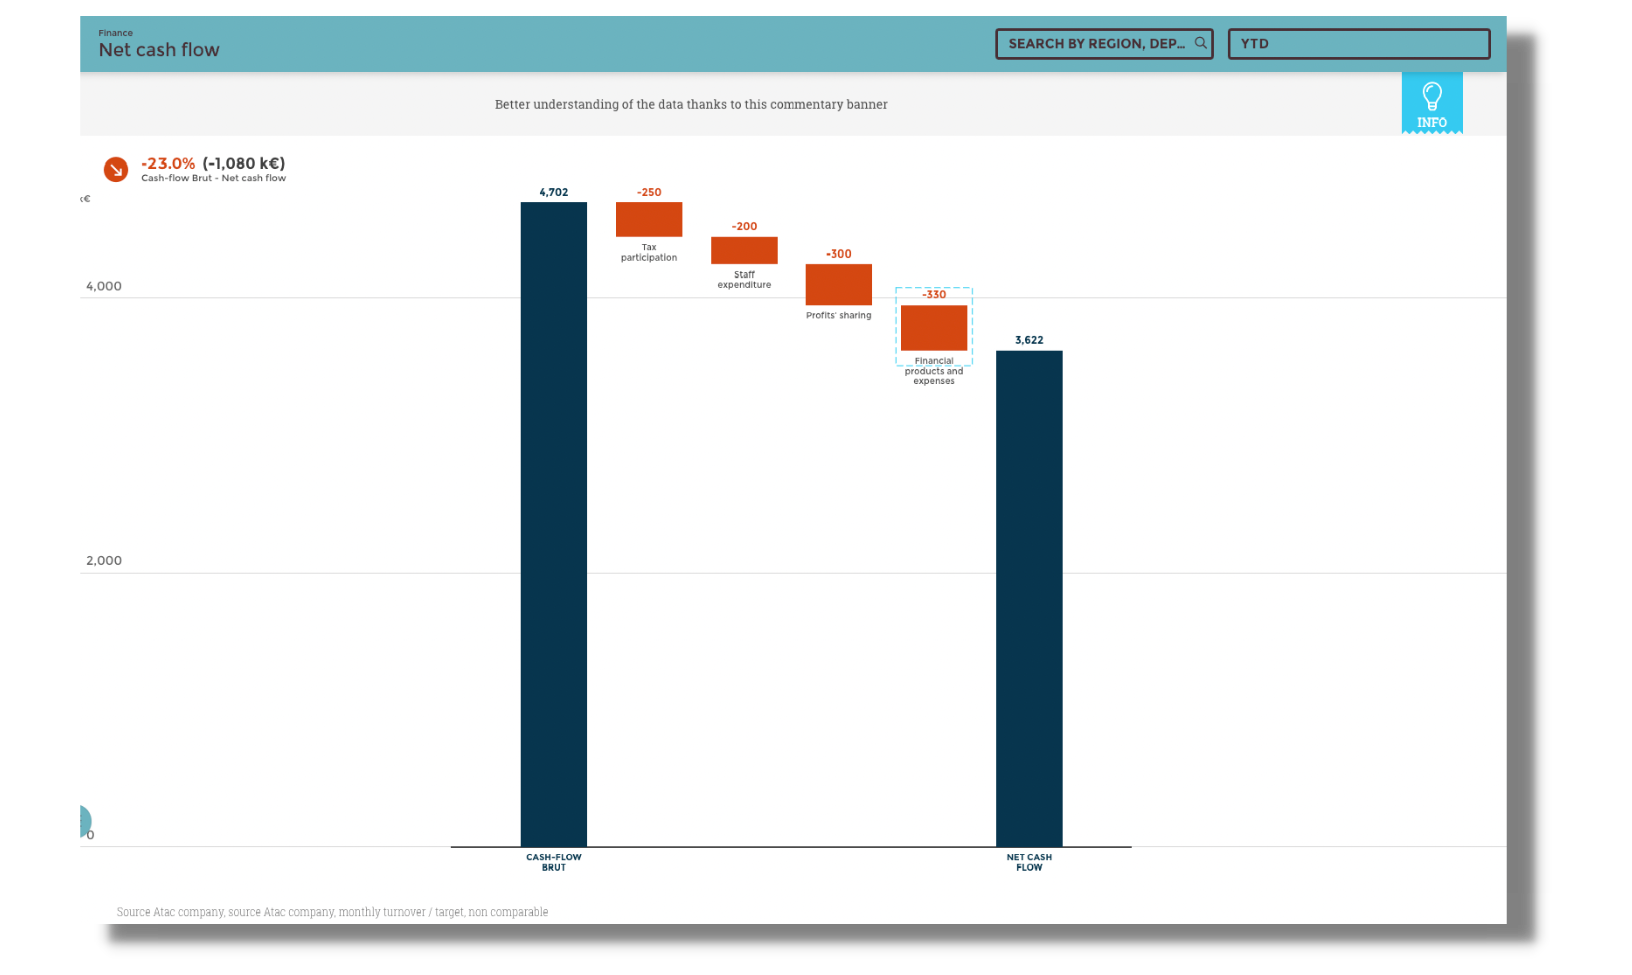Click the Tax participation orange bar
1632x975 pixels.
pyautogui.click(x=648, y=219)
